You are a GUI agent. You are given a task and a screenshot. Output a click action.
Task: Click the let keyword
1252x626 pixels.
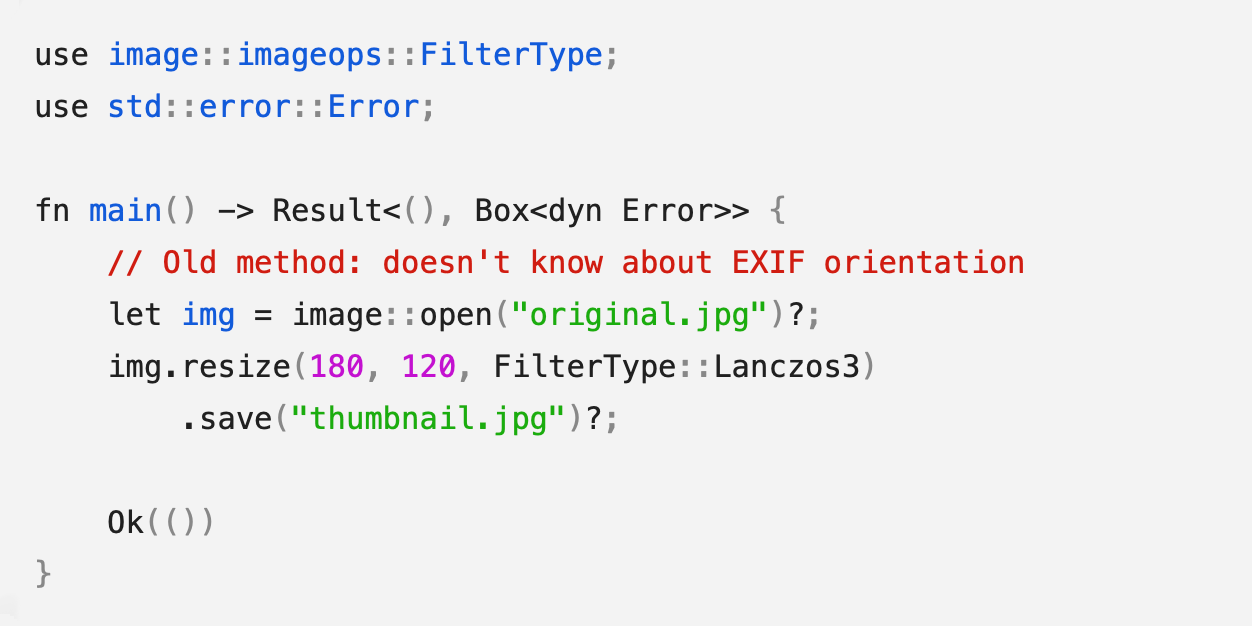pos(135,315)
